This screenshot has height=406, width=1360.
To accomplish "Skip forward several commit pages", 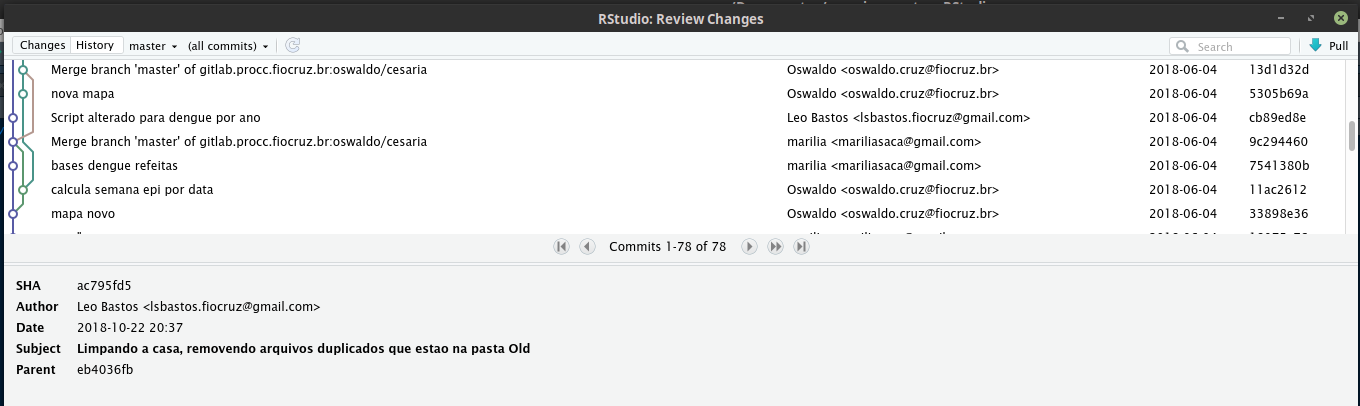I will (775, 246).
